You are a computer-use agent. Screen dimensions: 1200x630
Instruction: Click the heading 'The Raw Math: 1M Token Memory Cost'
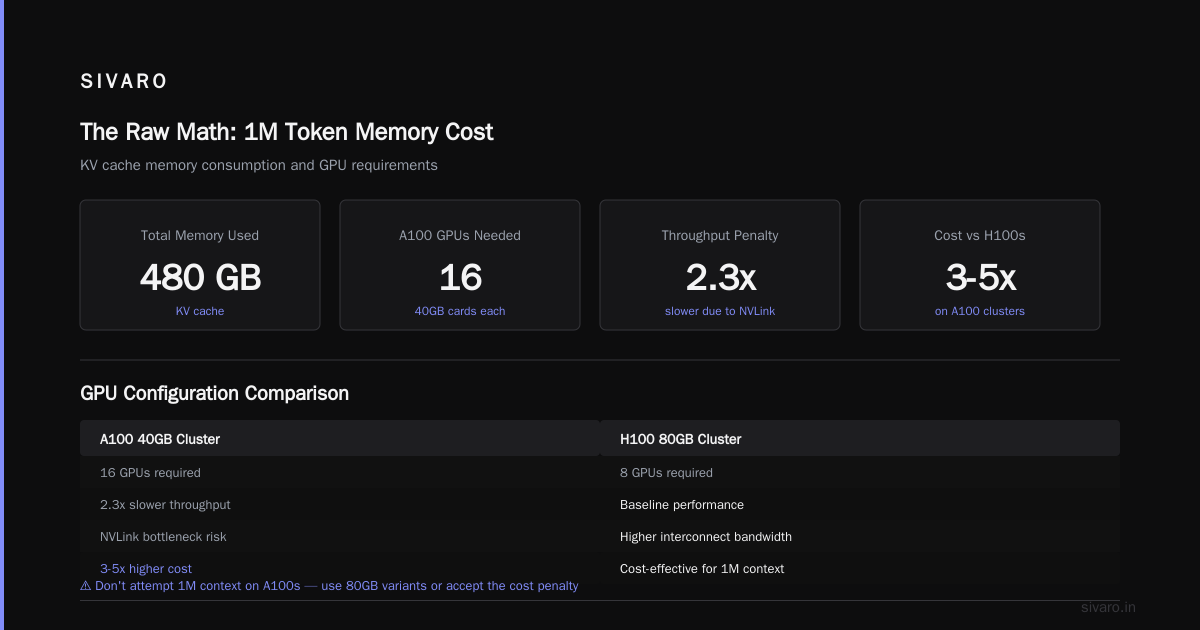click(x=287, y=132)
